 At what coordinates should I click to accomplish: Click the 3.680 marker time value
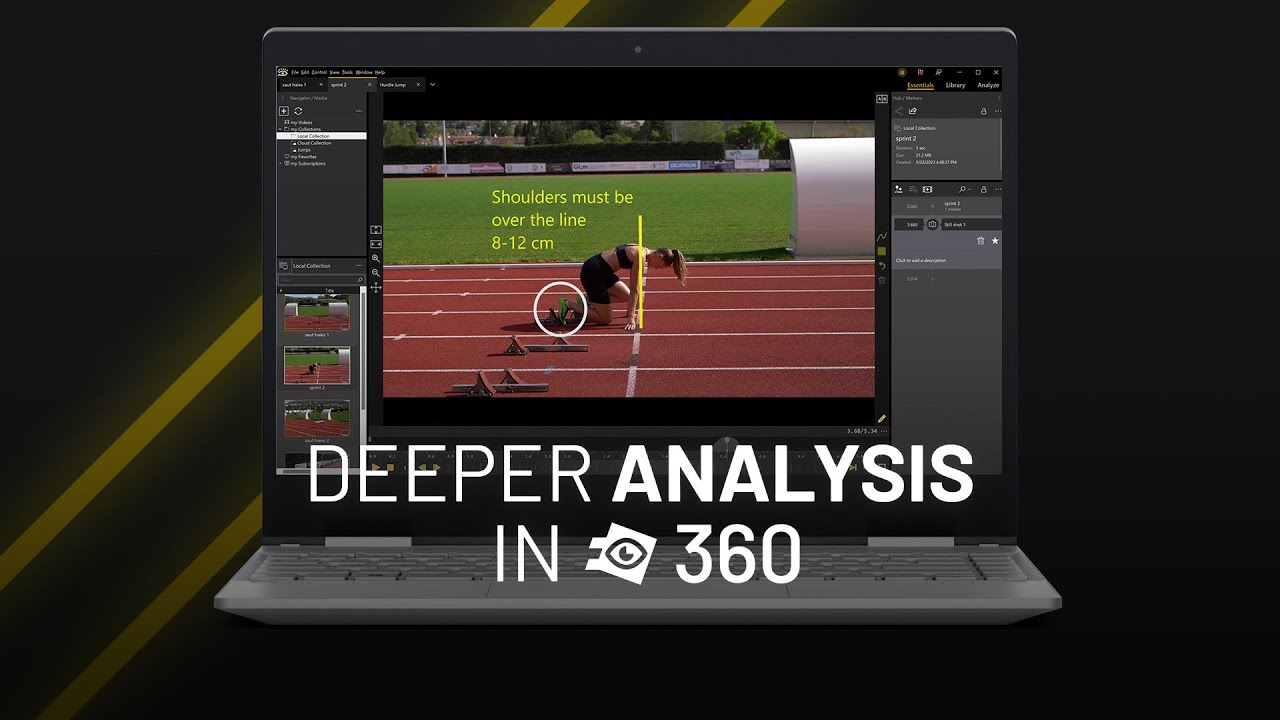pyautogui.click(x=912, y=225)
